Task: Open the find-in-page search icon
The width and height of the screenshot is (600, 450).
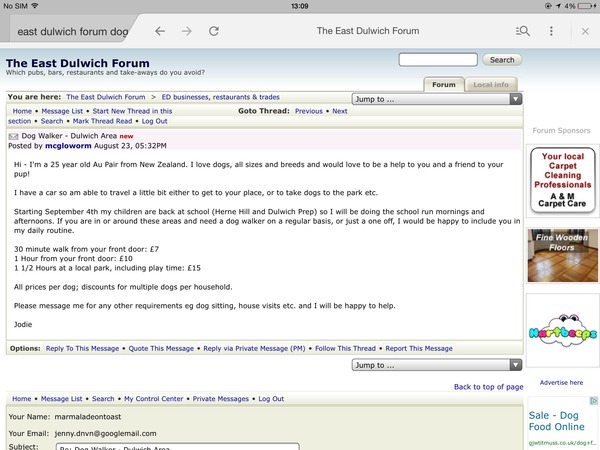Action: pyautogui.click(x=523, y=31)
